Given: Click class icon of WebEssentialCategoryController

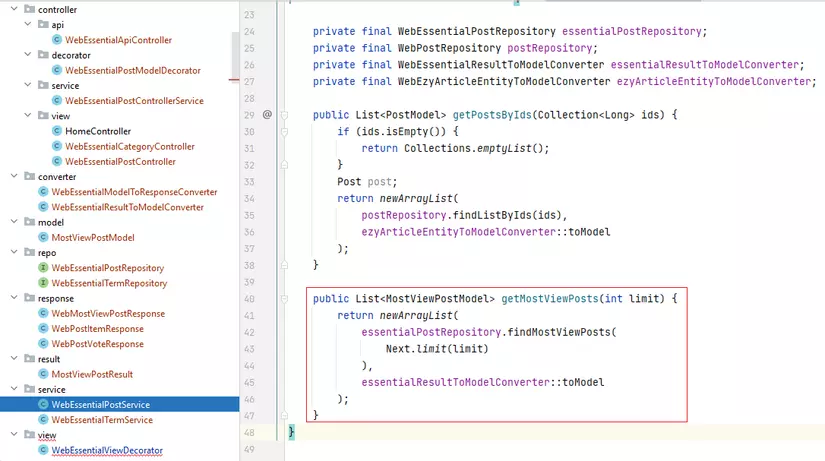Looking at the screenshot, I should (57, 146).
